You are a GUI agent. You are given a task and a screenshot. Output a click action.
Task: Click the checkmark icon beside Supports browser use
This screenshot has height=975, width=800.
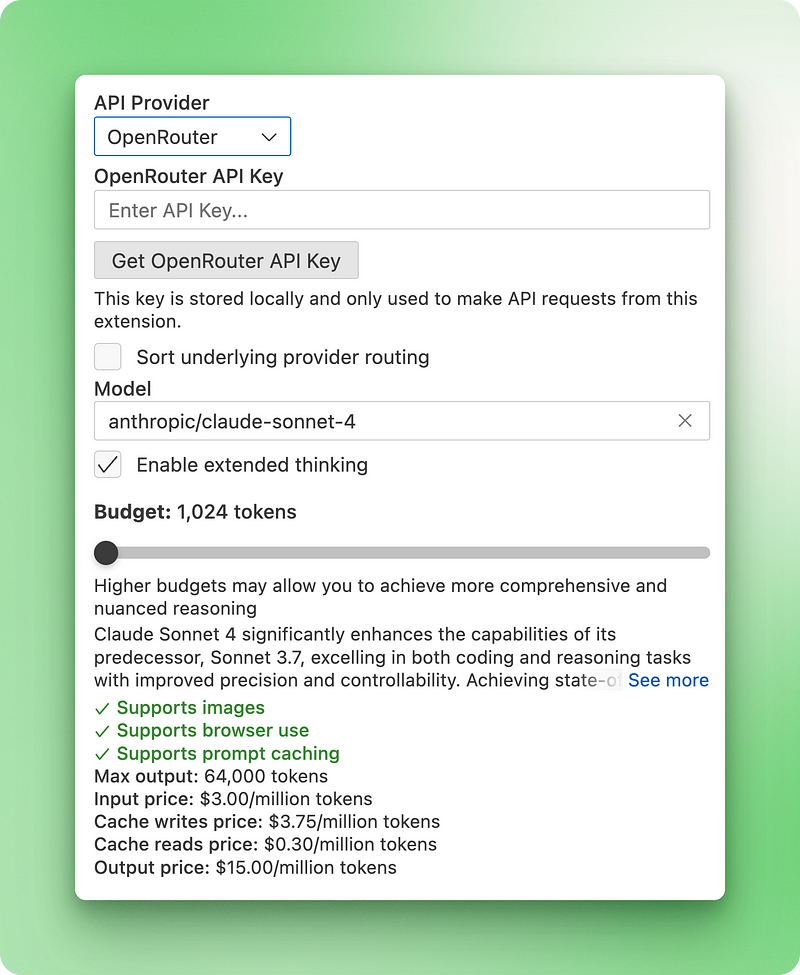[103, 731]
